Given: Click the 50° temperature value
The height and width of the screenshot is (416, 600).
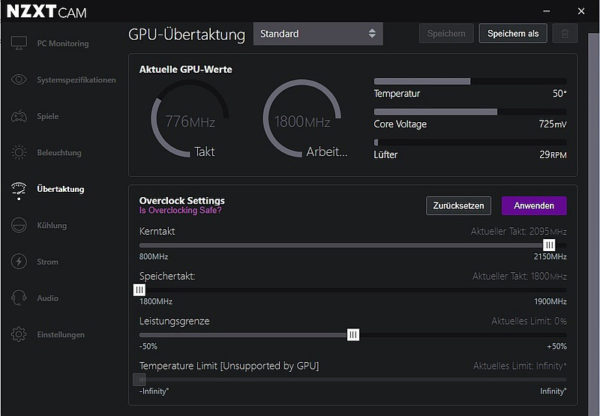Looking at the screenshot, I should (559, 93).
